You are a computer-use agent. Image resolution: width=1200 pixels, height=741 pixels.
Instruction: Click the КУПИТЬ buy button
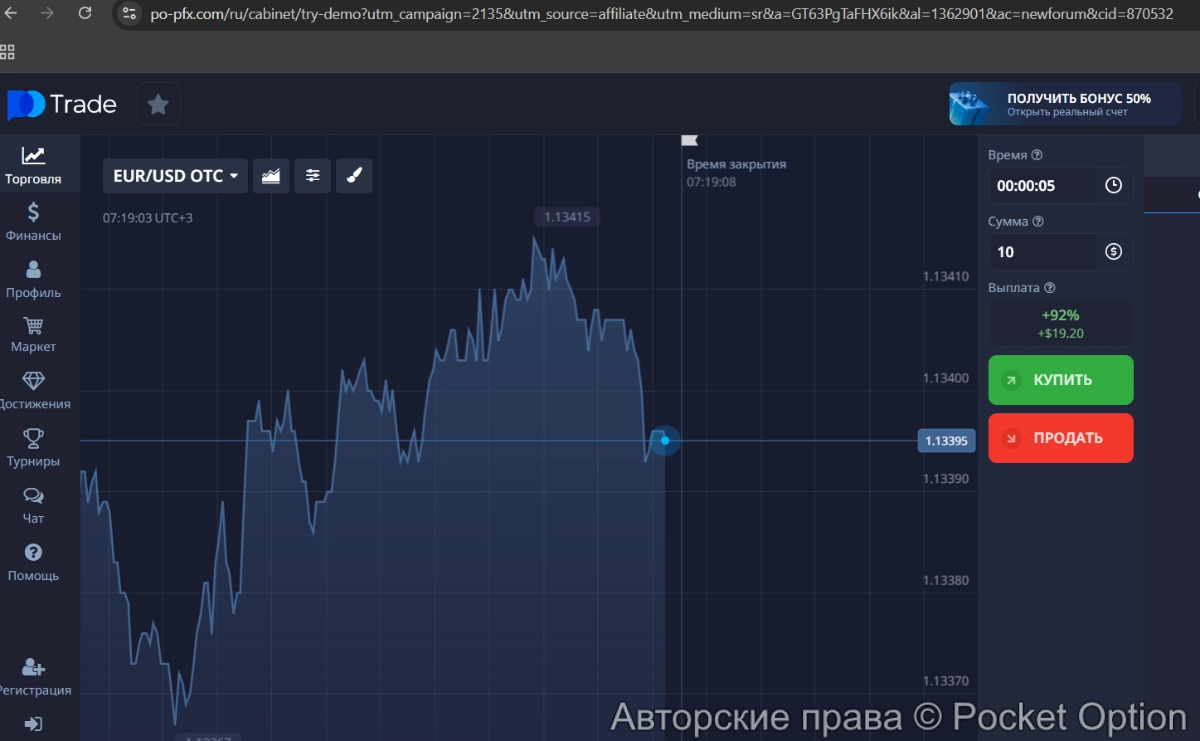tap(1061, 380)
